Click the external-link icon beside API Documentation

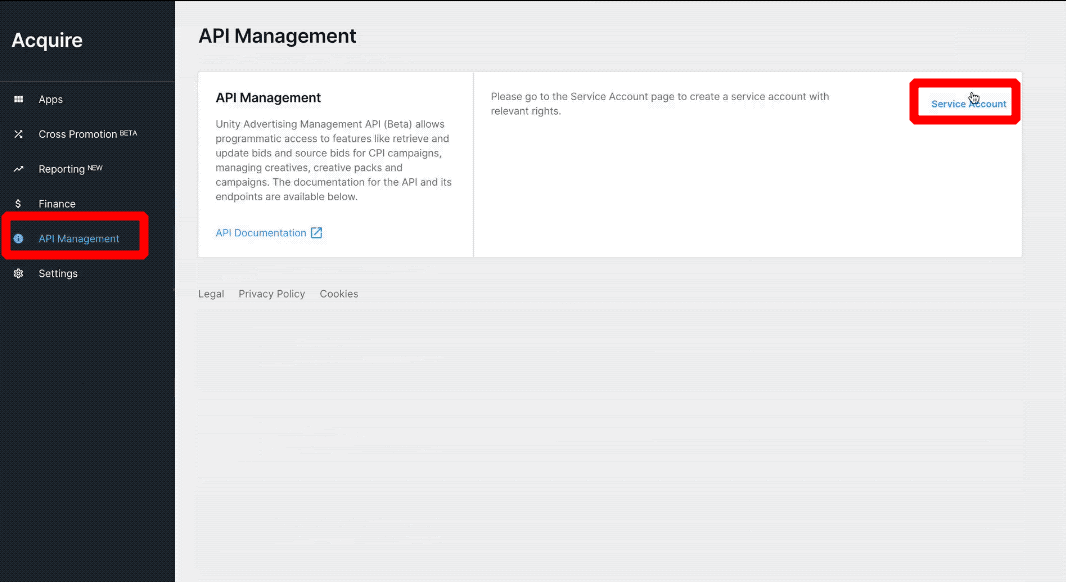(x=316, y=233)
